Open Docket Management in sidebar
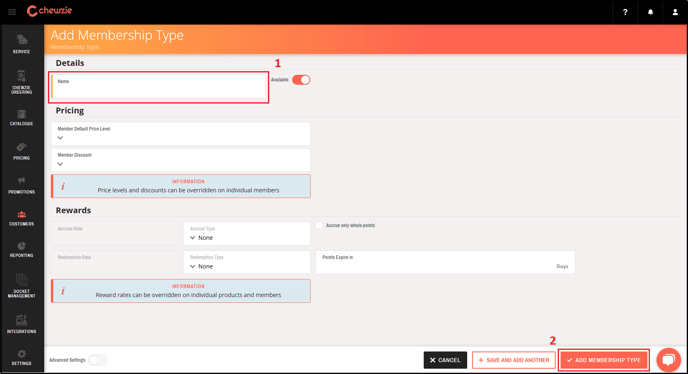Image resolution: width=688 pixels, height=374 pixels. (22, 286)
